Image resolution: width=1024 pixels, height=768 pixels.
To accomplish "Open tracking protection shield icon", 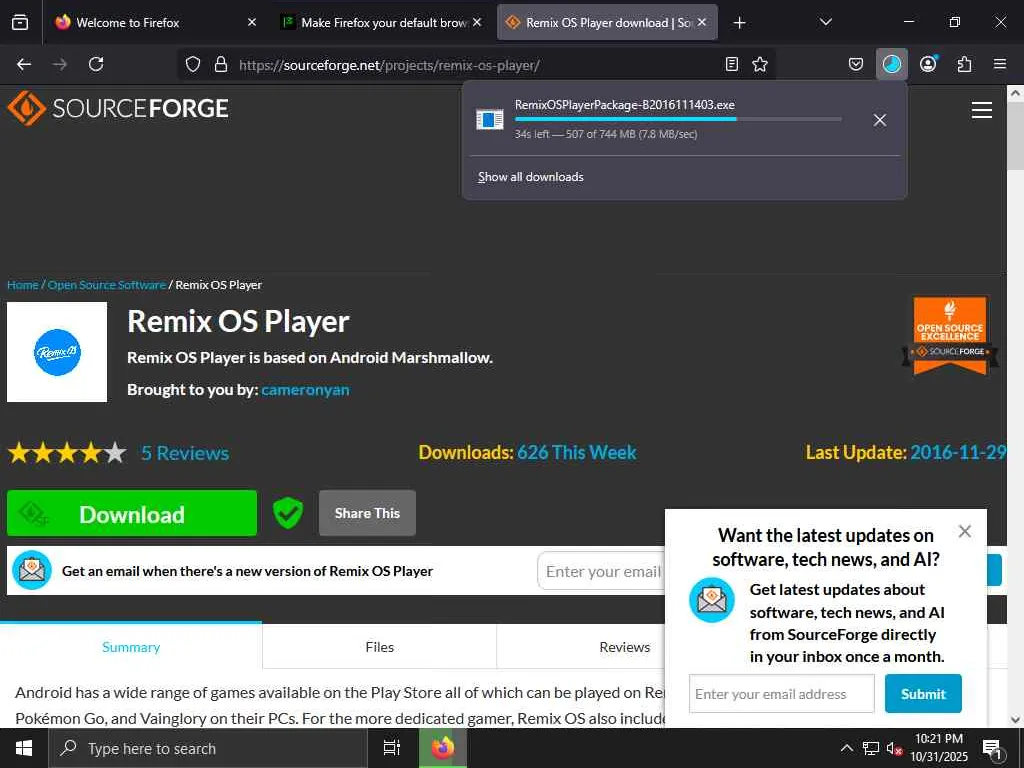I will point(193,64).
